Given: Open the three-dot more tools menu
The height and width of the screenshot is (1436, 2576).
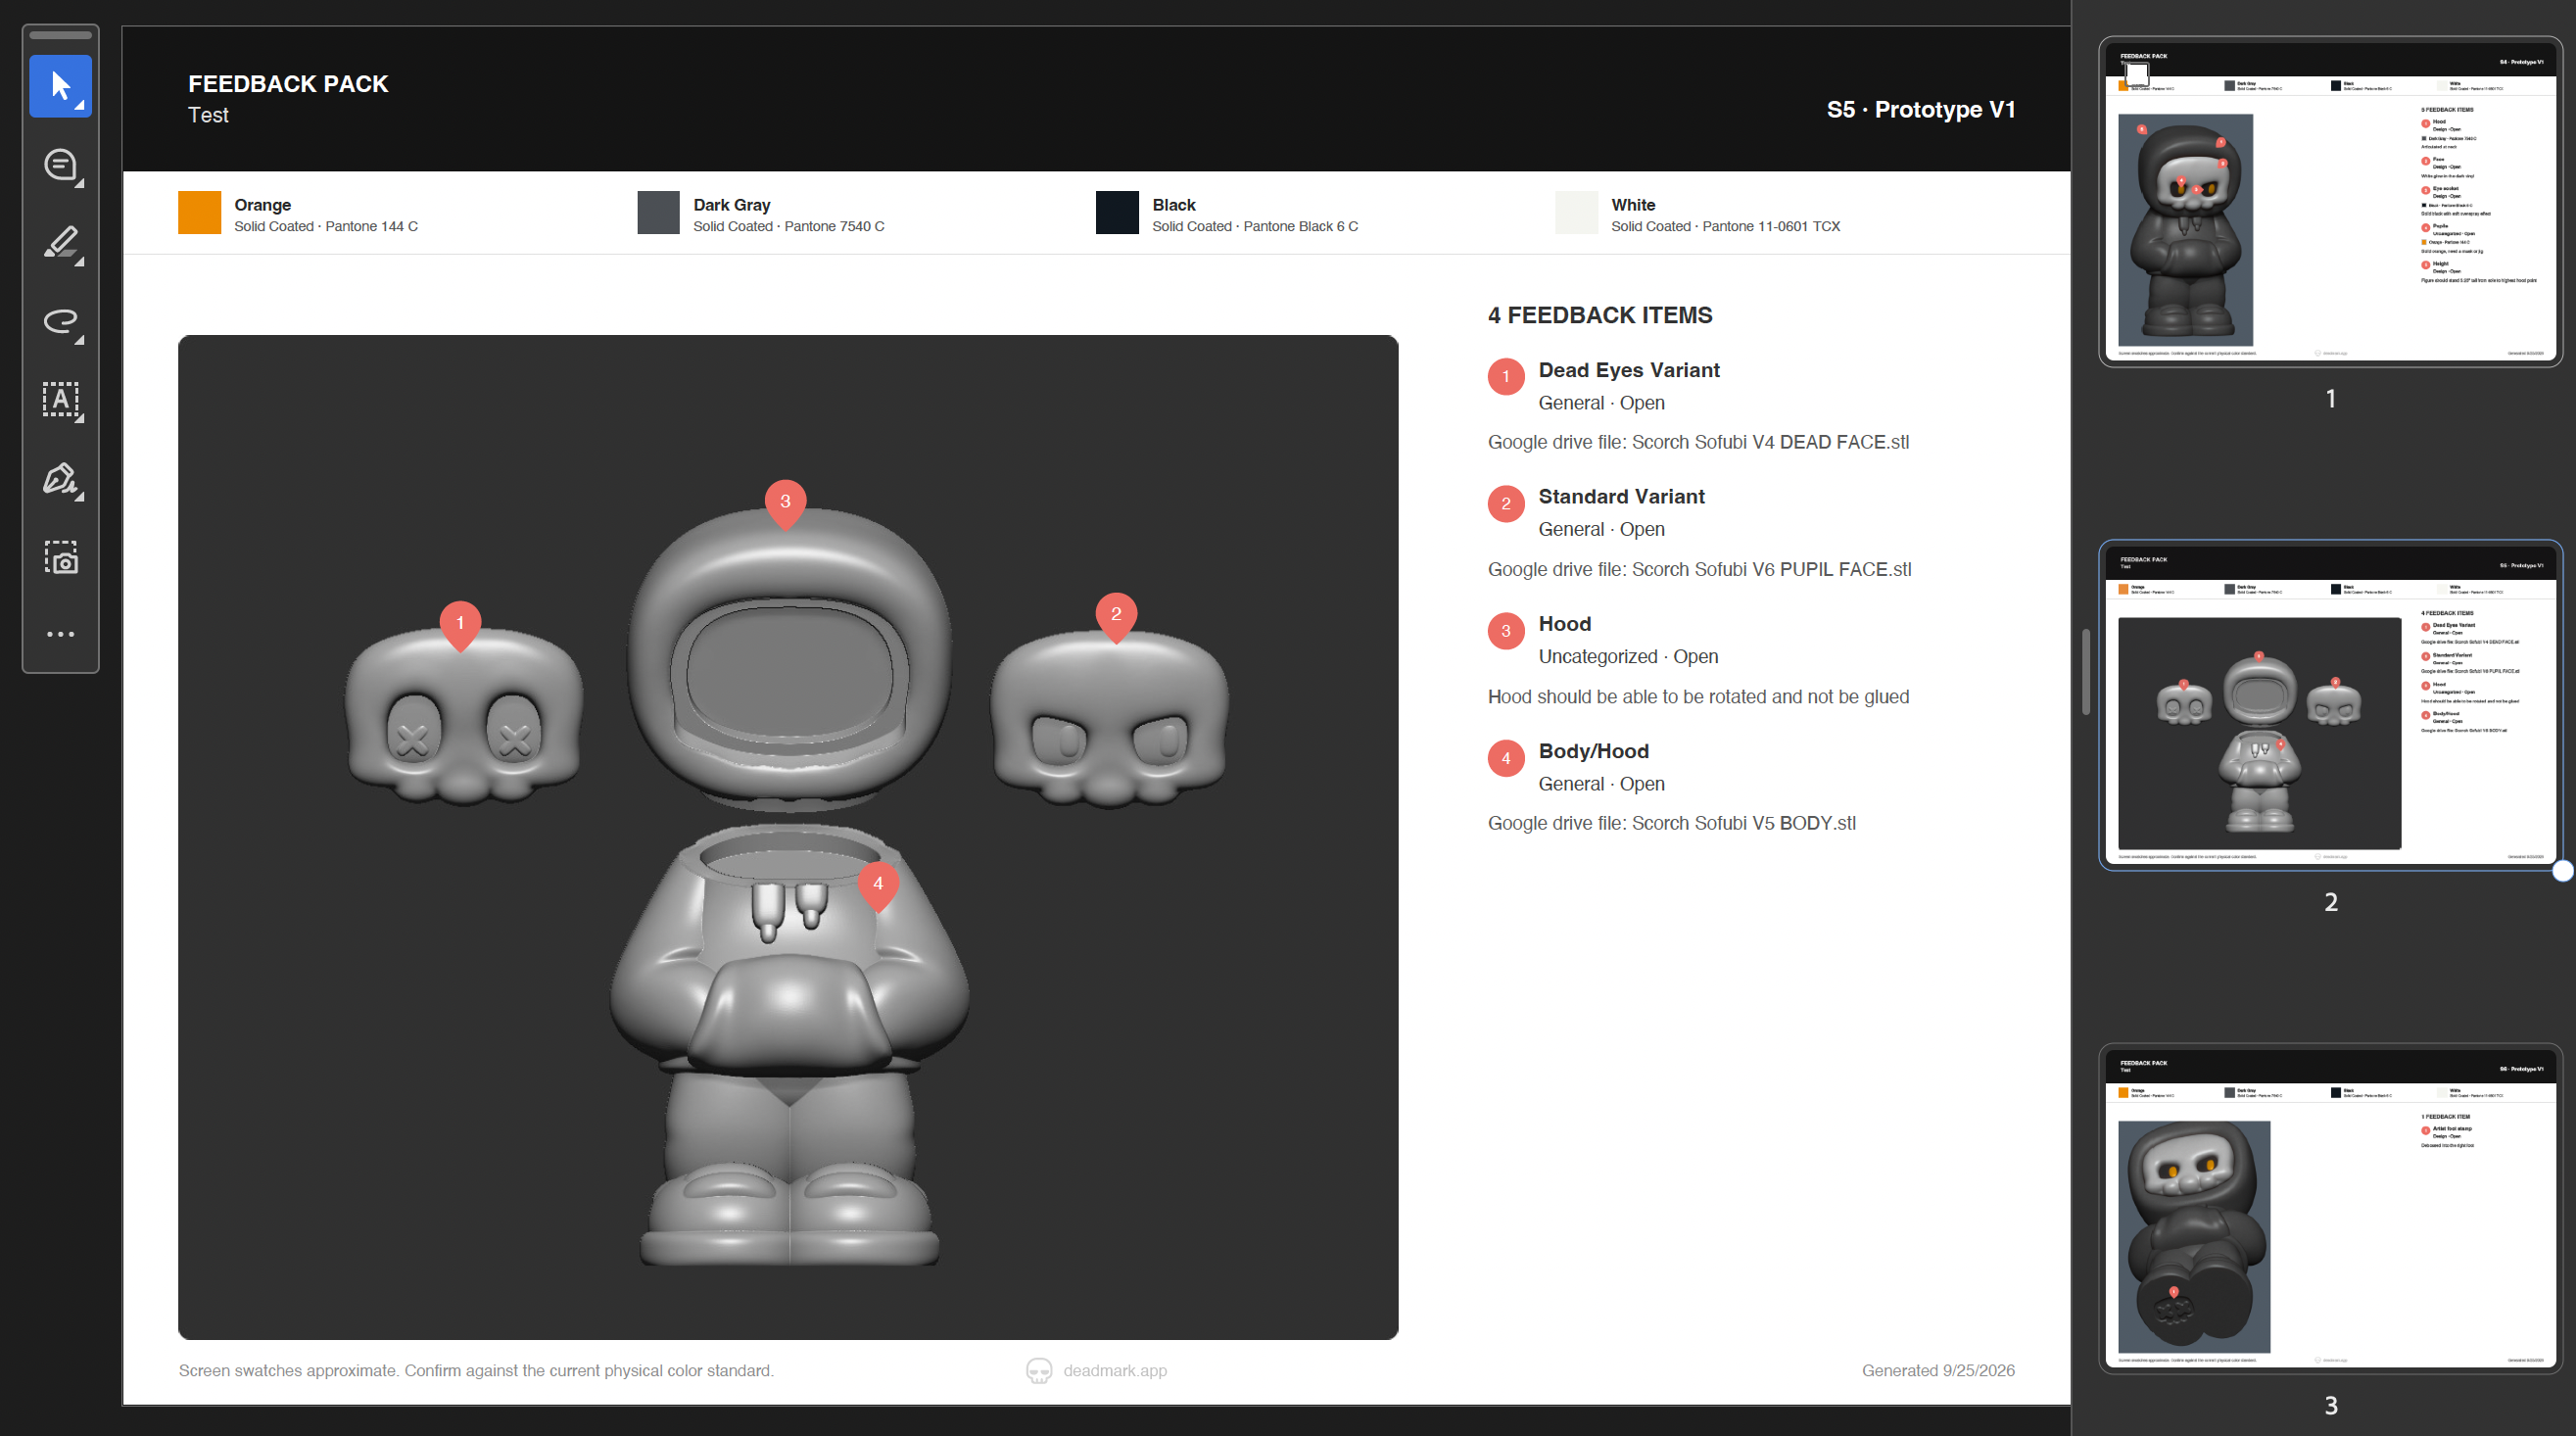Looking at the screenshot, I should (60, 634).
